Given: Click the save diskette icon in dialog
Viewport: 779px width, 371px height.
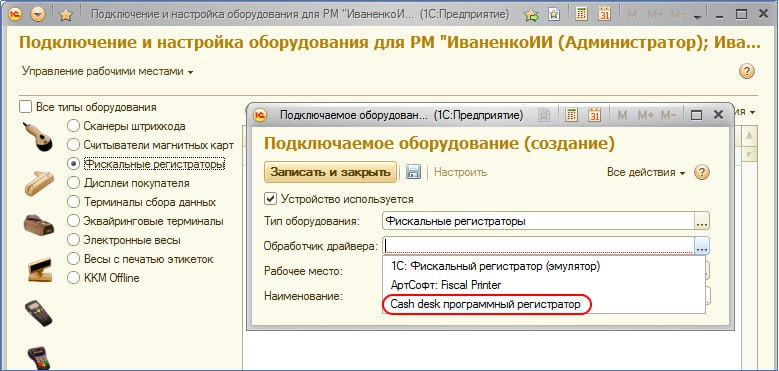Looking at the screenshot, I should coord(413,172).
